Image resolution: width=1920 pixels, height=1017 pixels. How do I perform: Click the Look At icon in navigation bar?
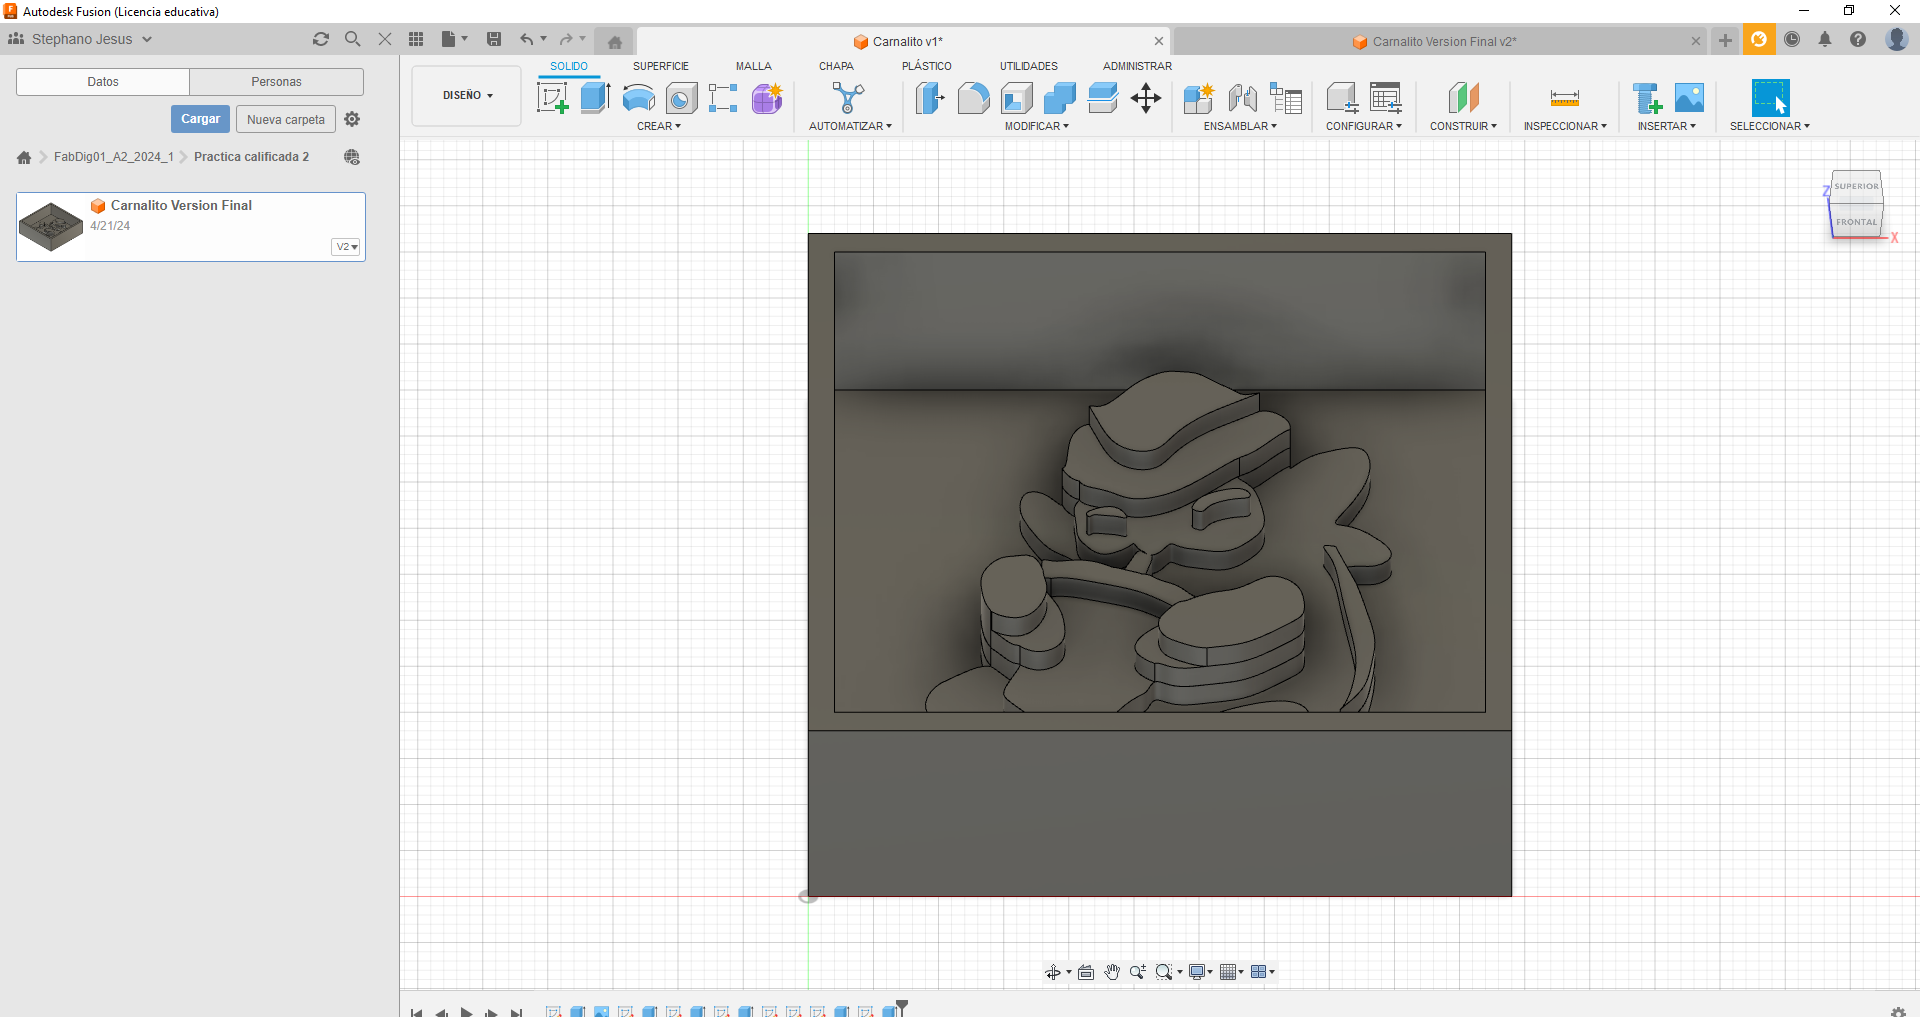pos(1086,972)
